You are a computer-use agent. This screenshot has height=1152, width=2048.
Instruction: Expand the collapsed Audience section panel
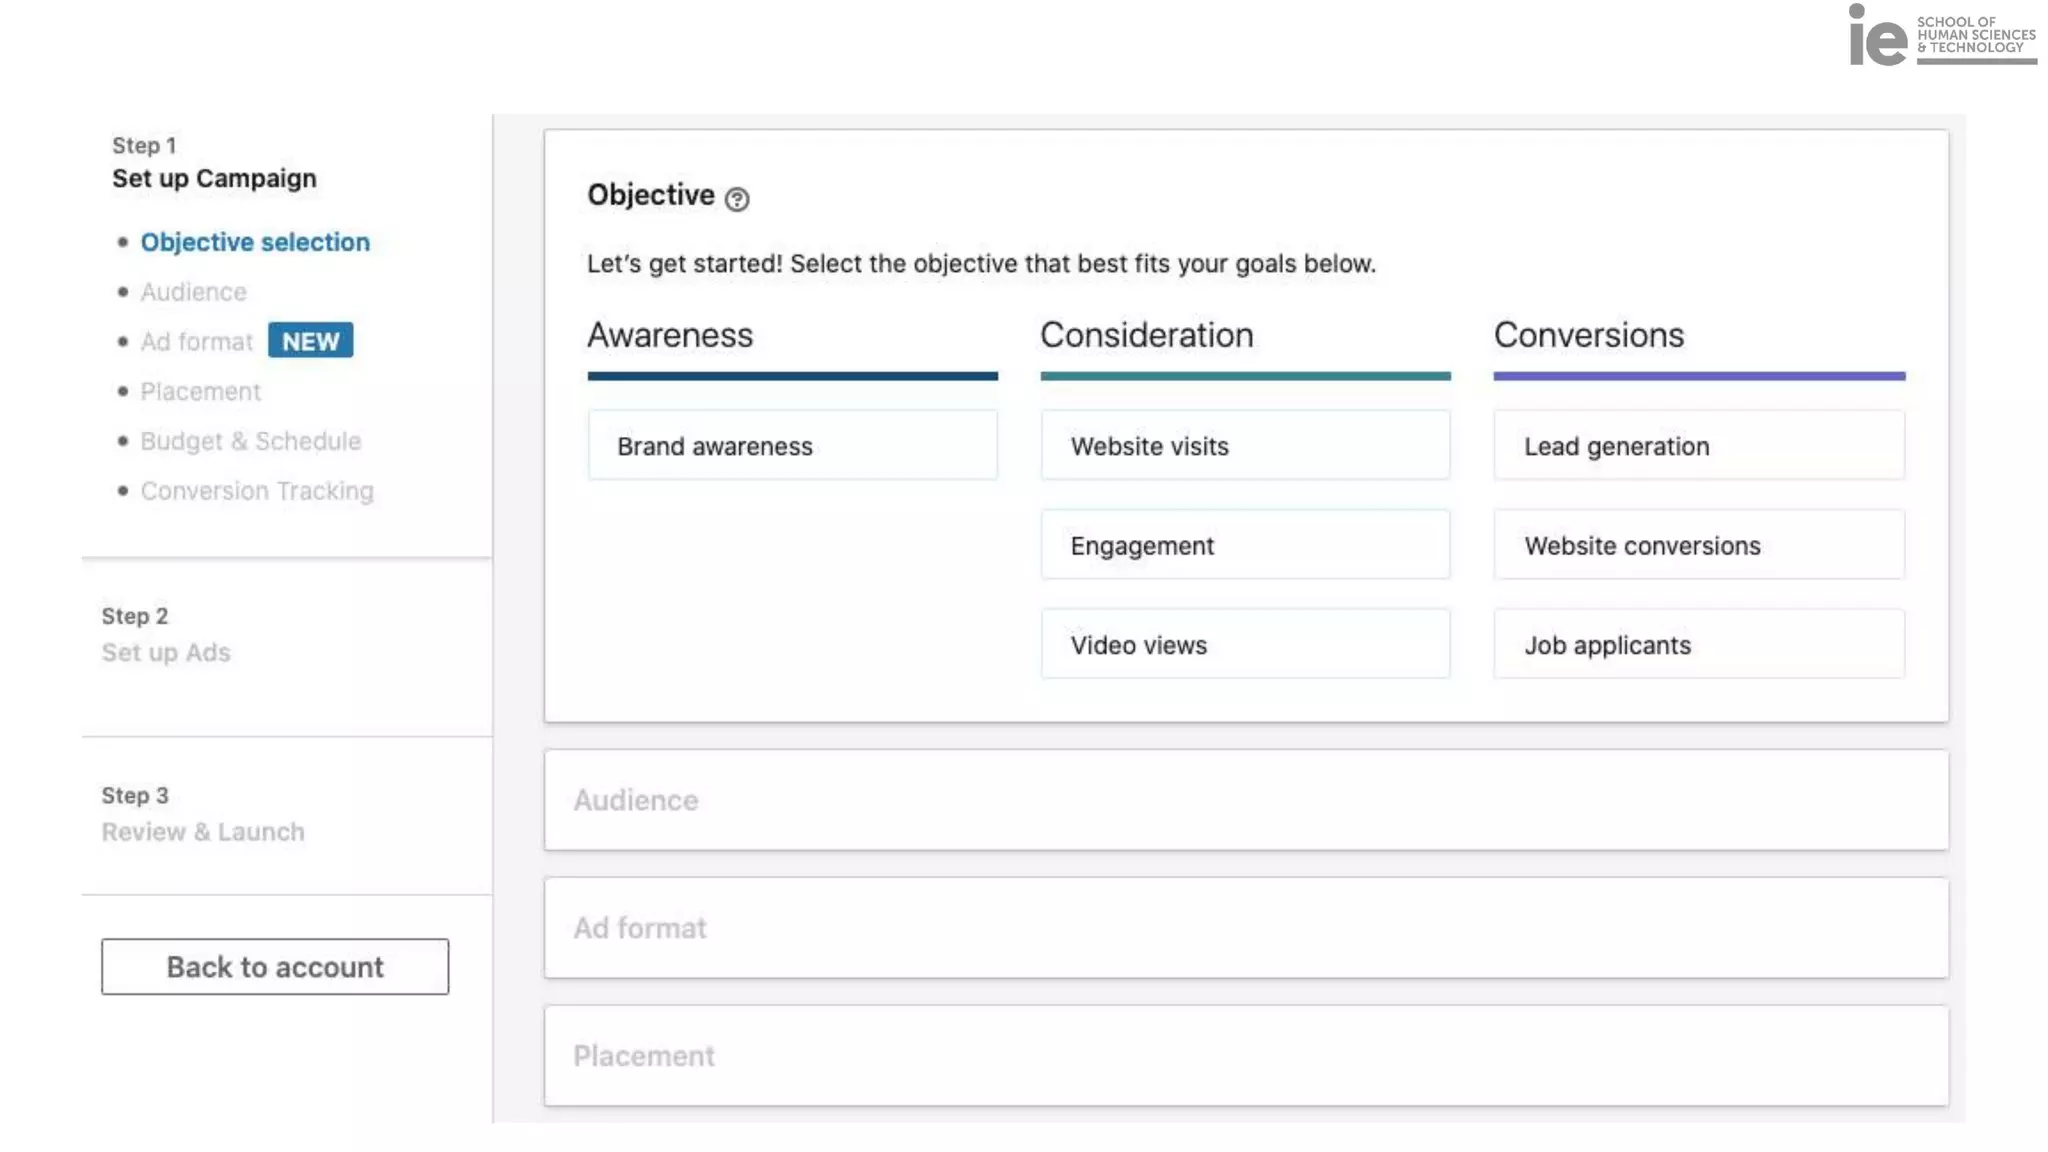click(x=1245, y=800)
